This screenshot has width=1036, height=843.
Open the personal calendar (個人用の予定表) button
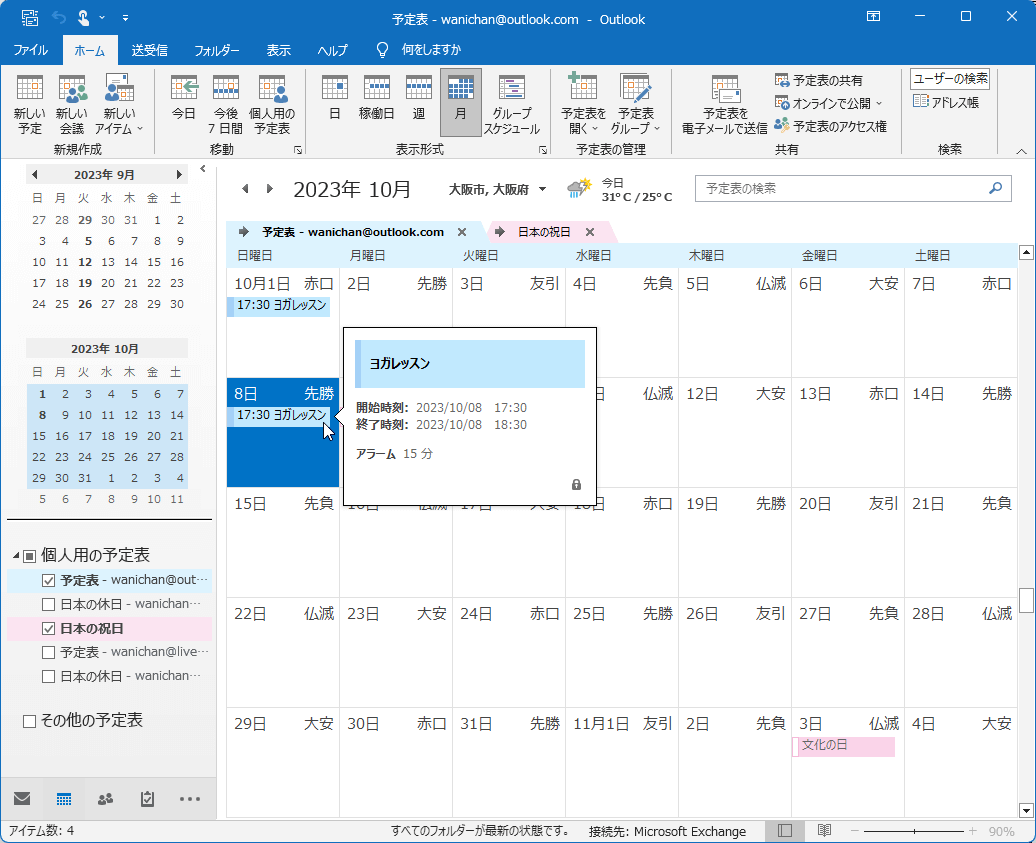coord(272,104)
